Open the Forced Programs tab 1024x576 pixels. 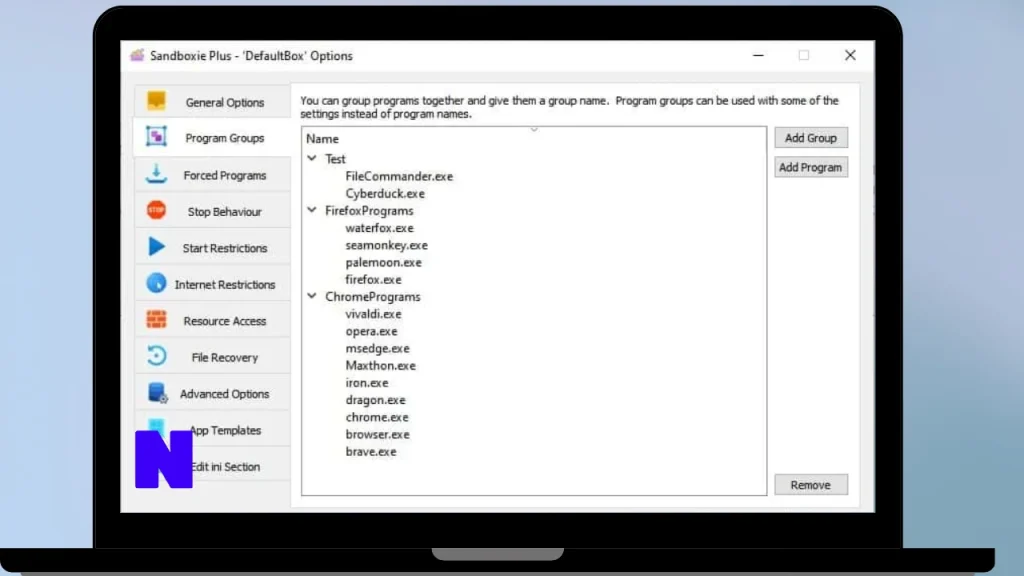(212, 175)
